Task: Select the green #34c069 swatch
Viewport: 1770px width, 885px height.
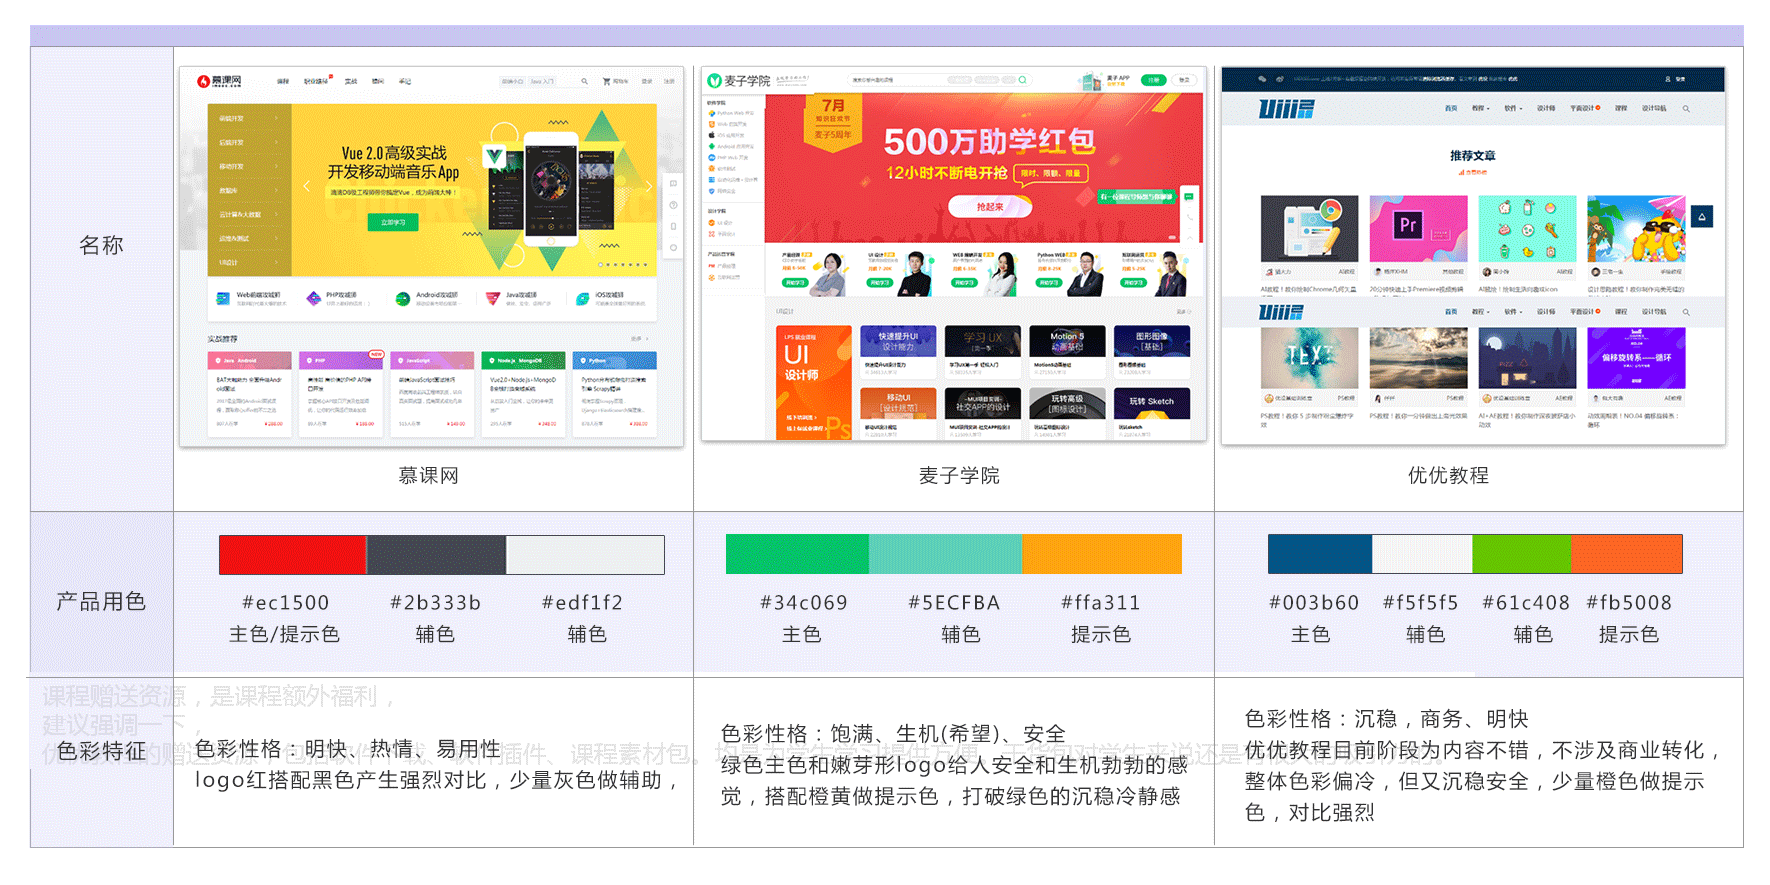Action: tap(797, 554)
